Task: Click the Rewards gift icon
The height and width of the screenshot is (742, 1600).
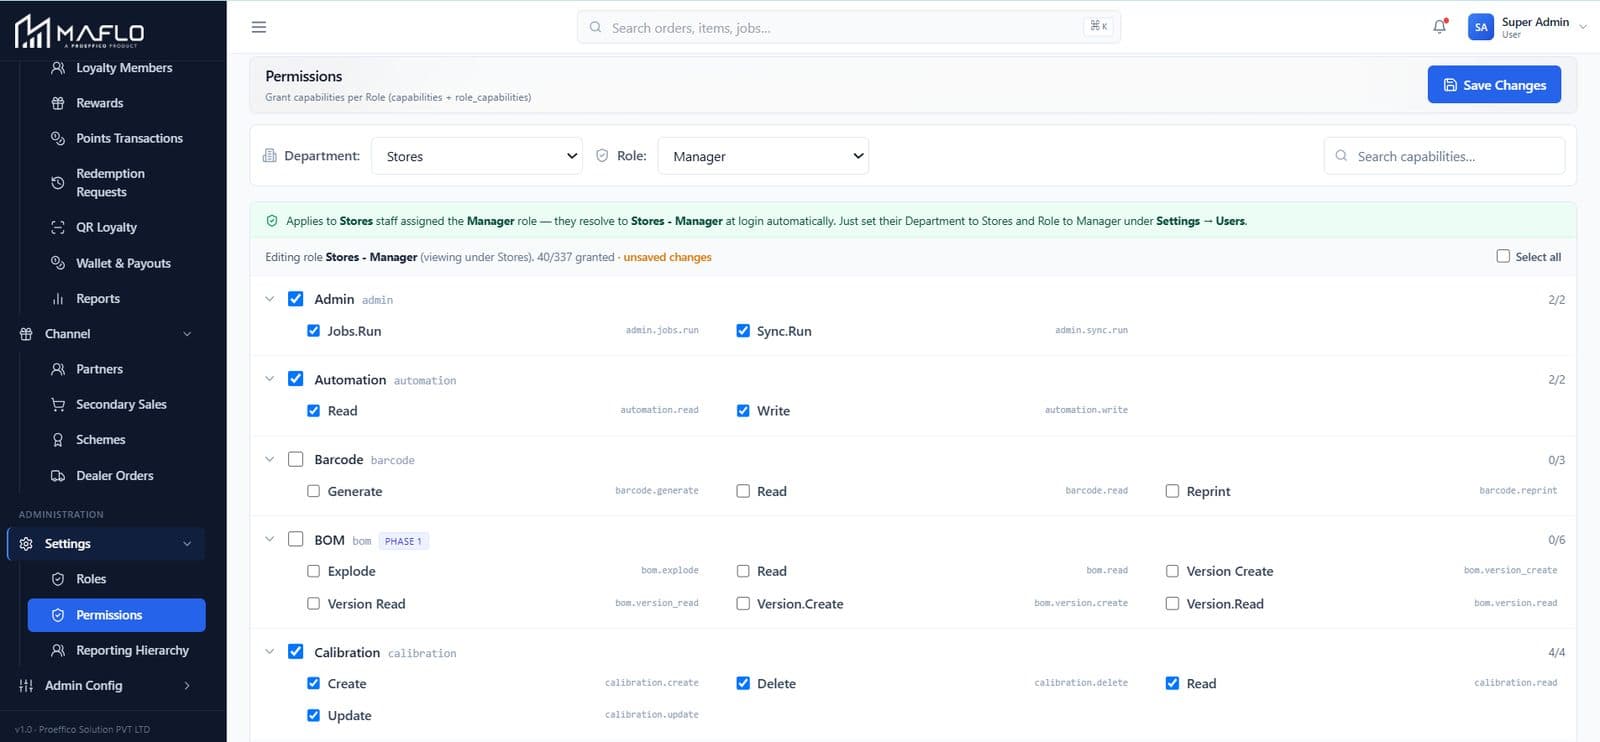Action: point(58,103)
